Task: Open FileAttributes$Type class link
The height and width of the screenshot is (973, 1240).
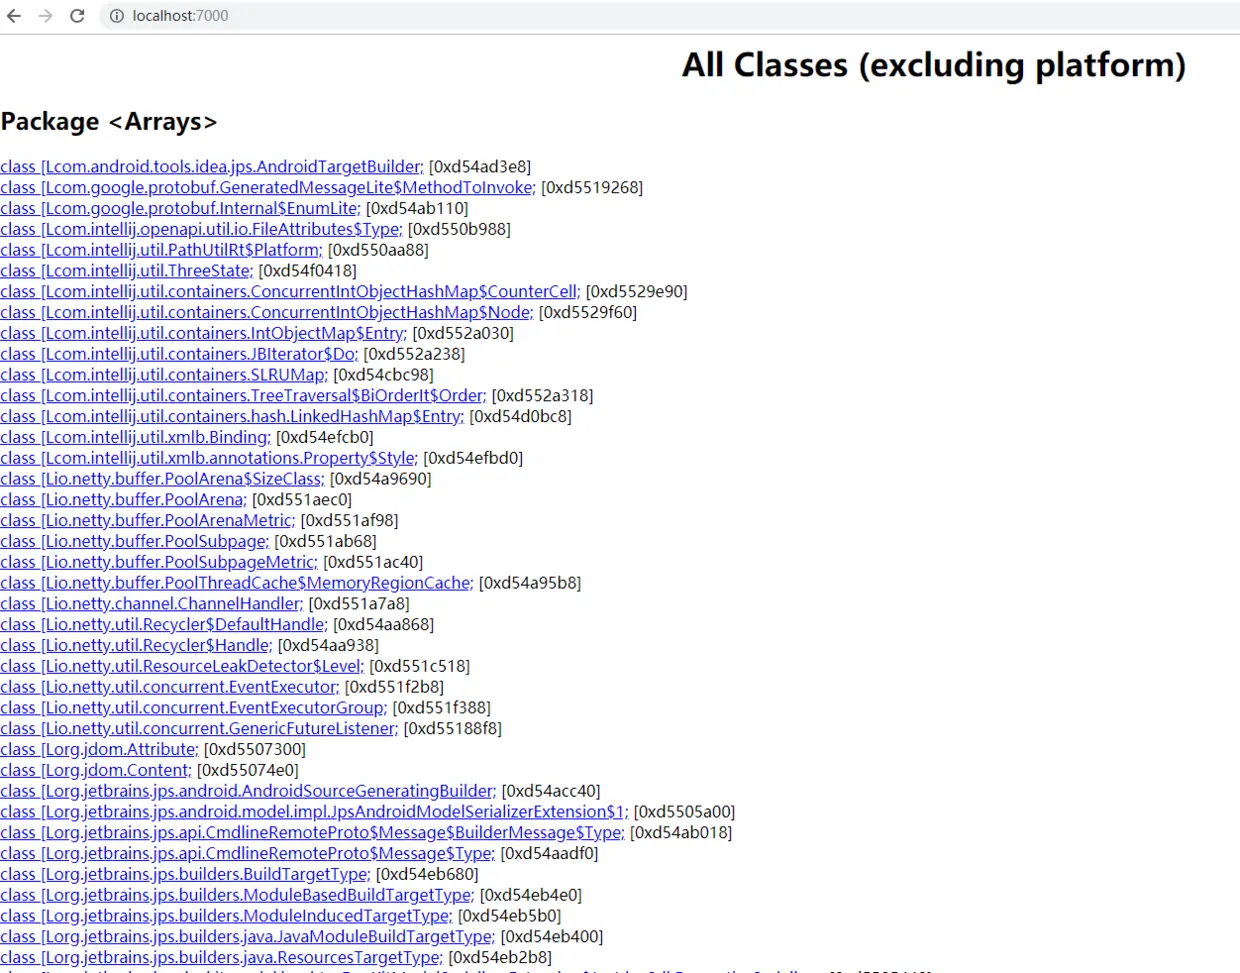Action: (x=201, y=229)
